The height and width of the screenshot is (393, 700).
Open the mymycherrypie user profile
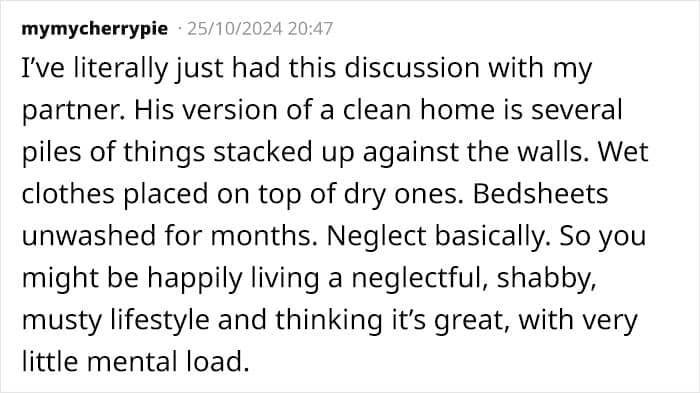tap(95, 29)
